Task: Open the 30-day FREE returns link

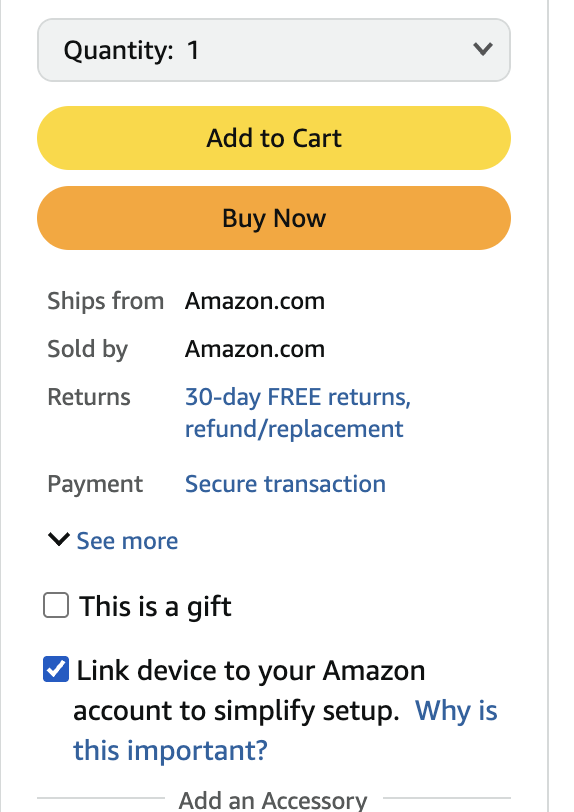Action: 298,413
